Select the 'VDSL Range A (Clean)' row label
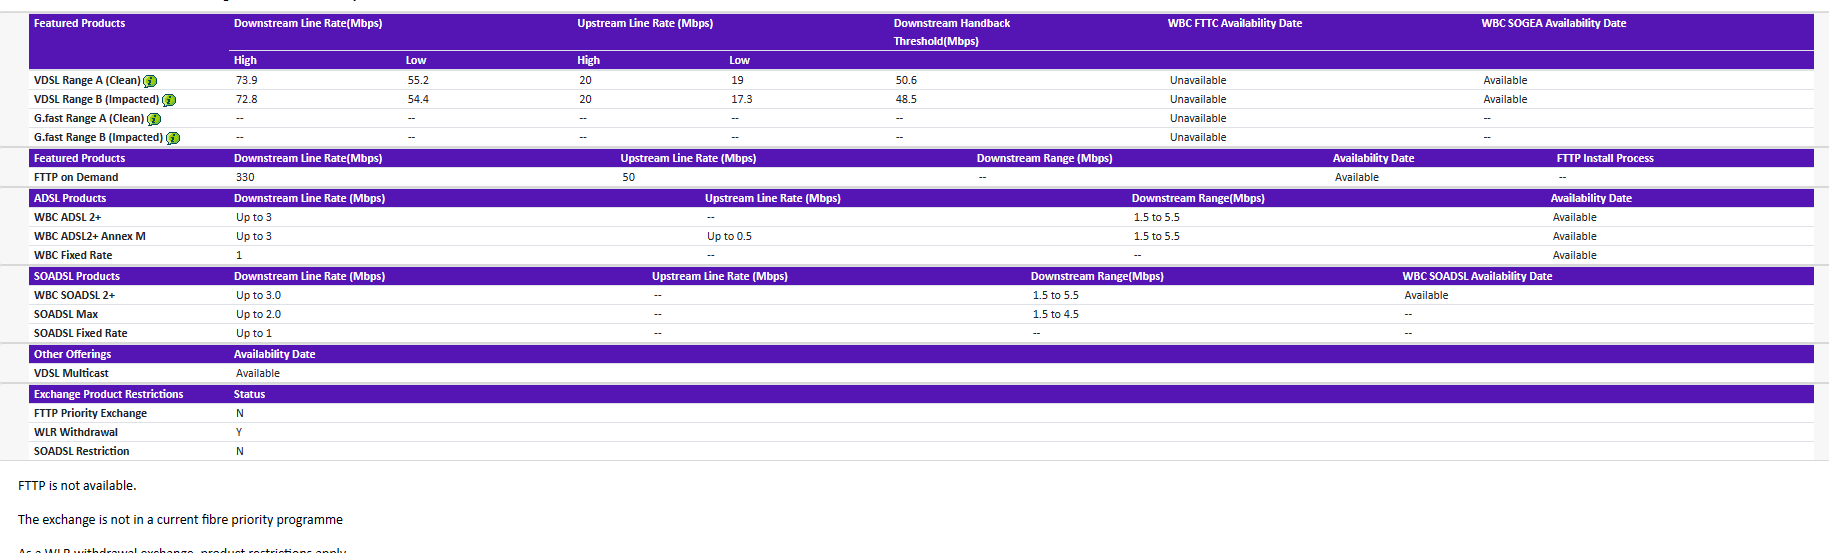This screenshot has height=553, width=1829. pos(87,80)
